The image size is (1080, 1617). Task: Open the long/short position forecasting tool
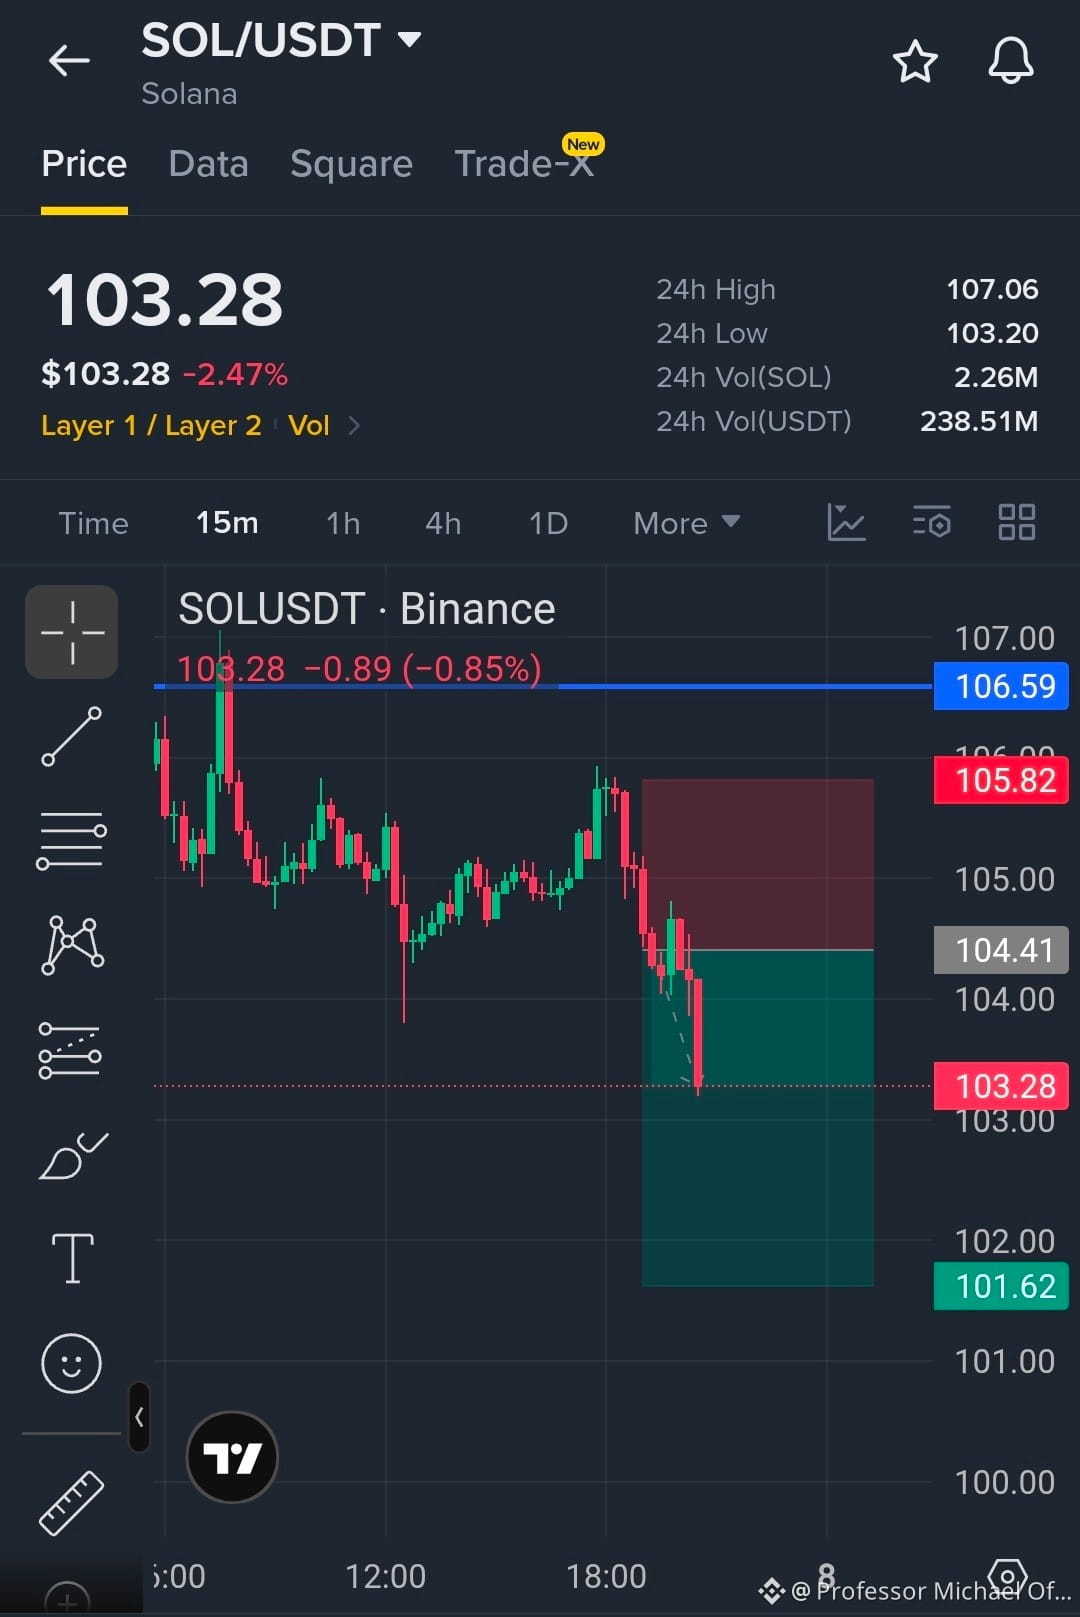70,1051
